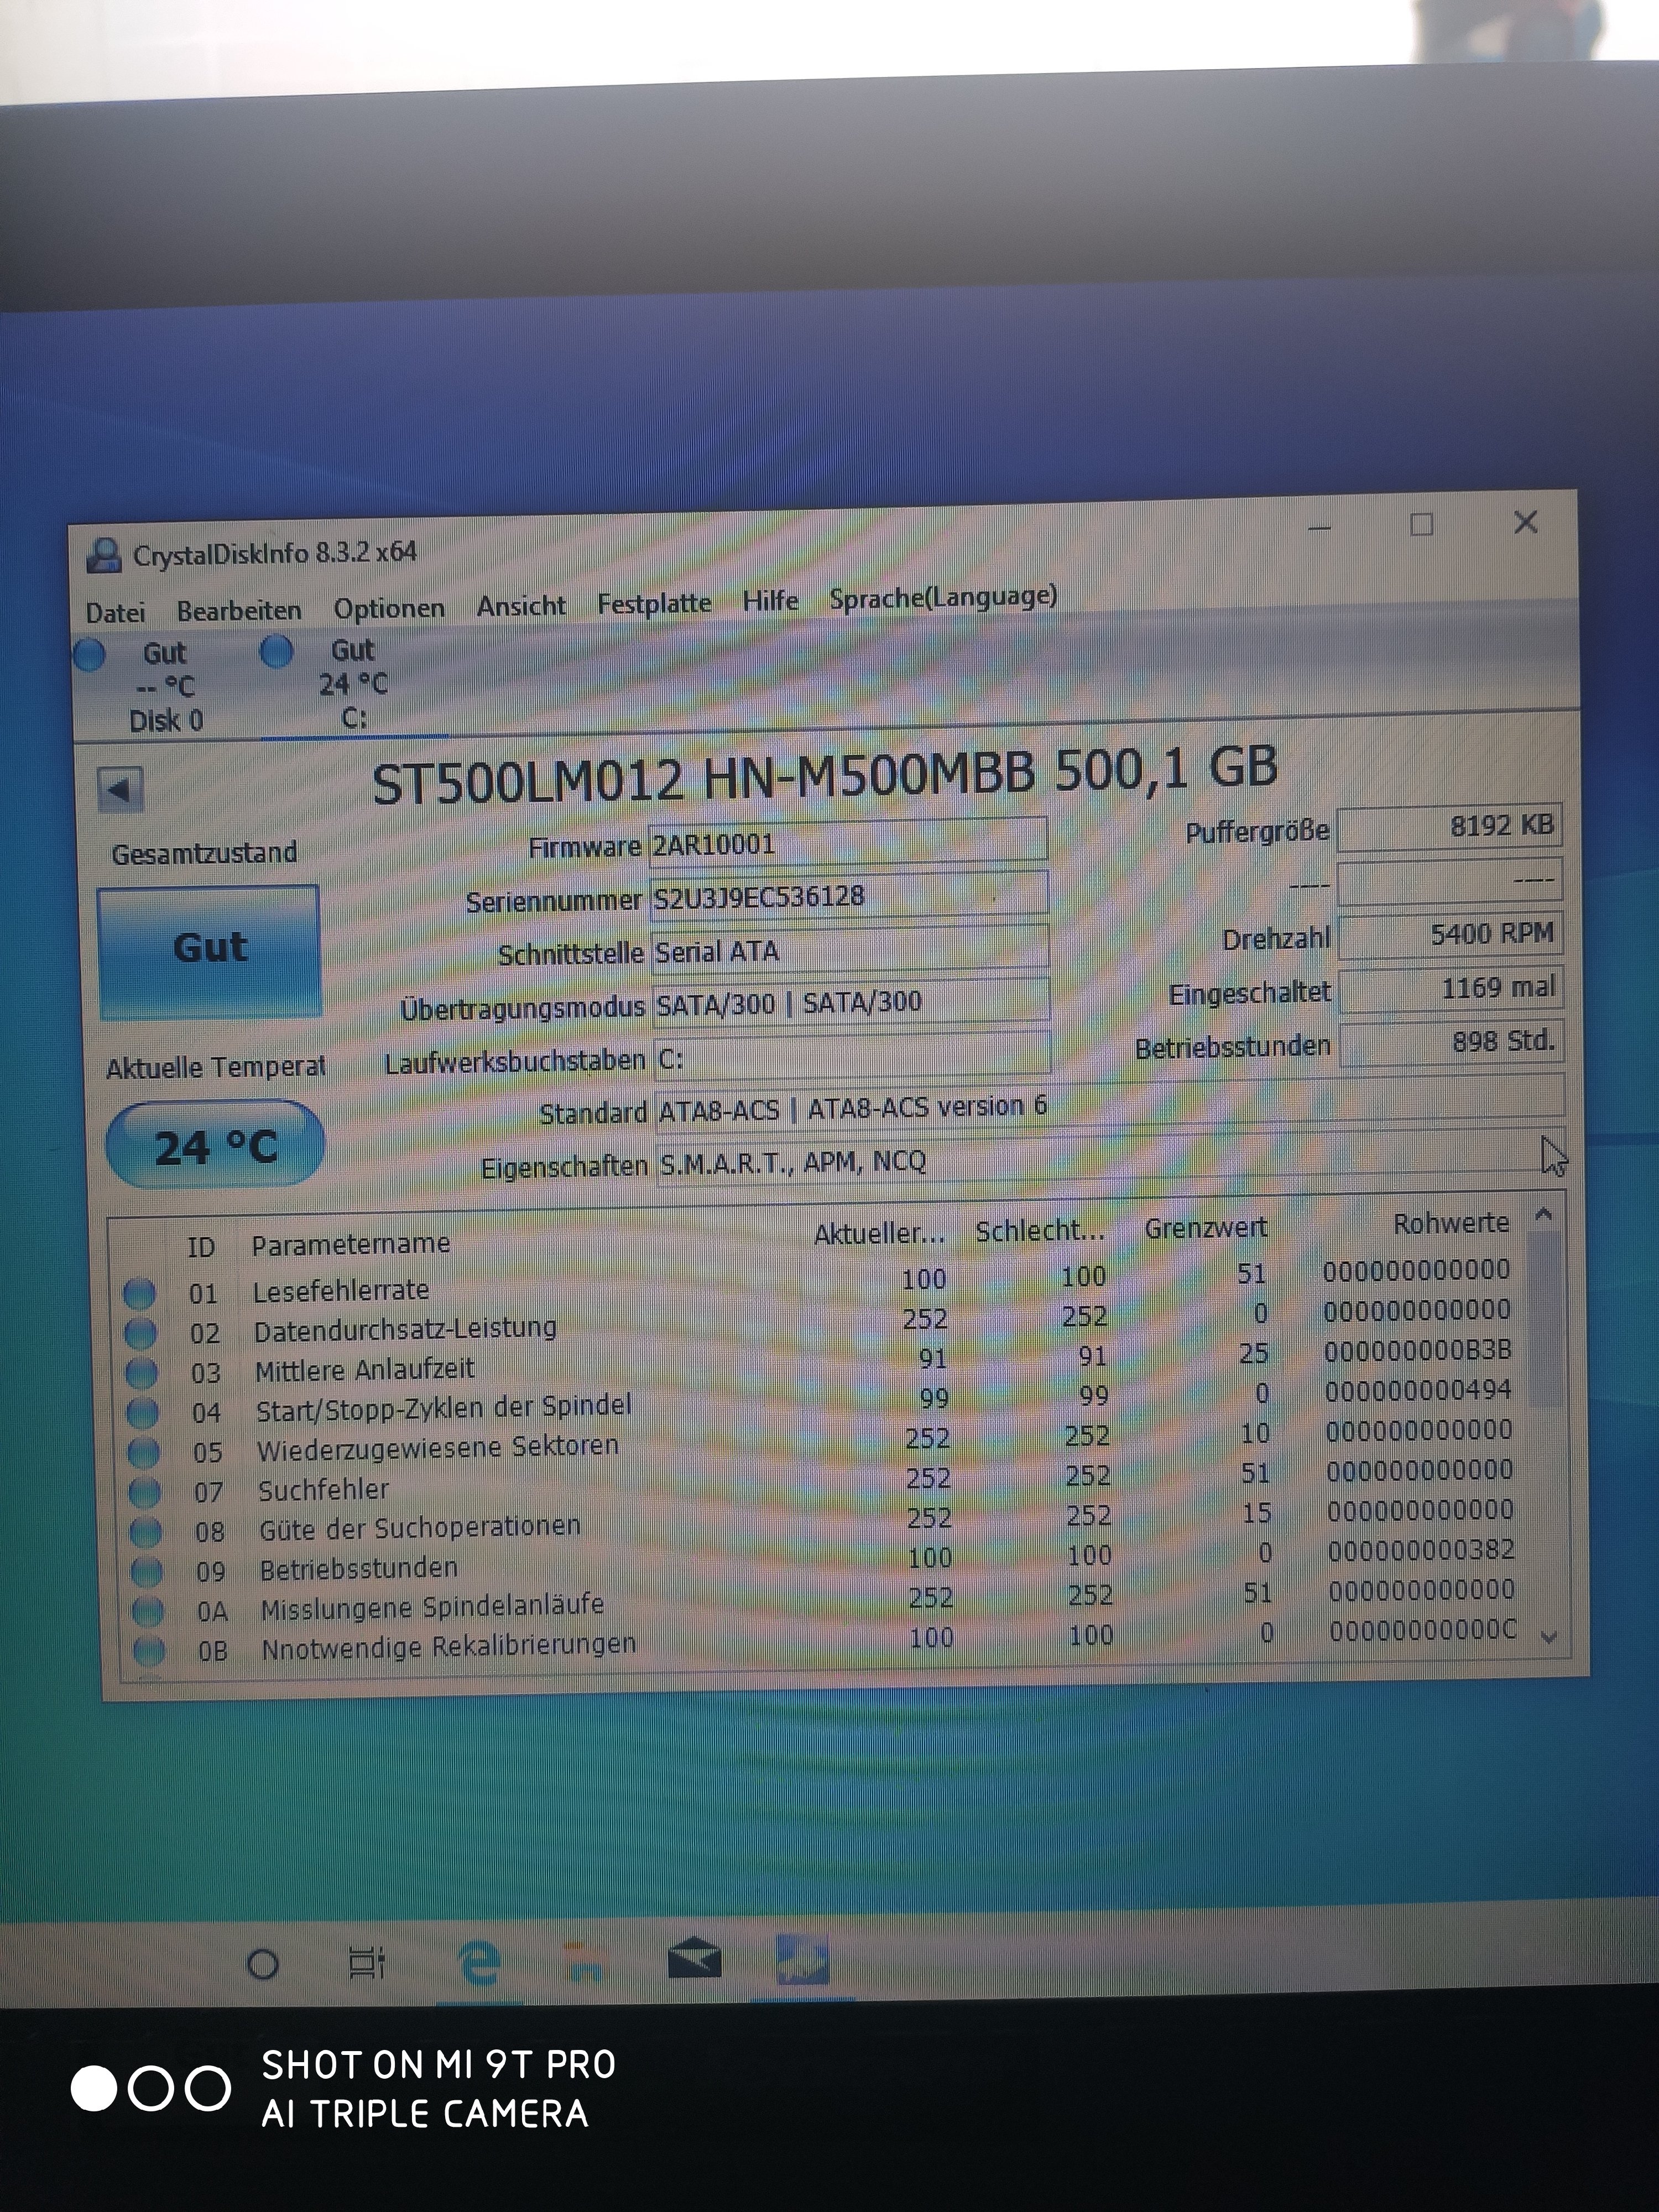Click the Schnittstelle field Serial ATA
Viewport: 1659px width, 2212px height.
pyautogui.click(x=850, y=949)
